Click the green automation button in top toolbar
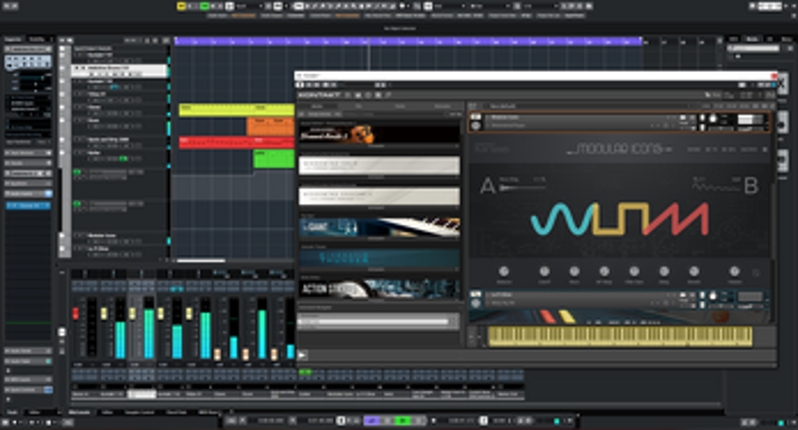798x430 pixels. (x=204, y=6)
